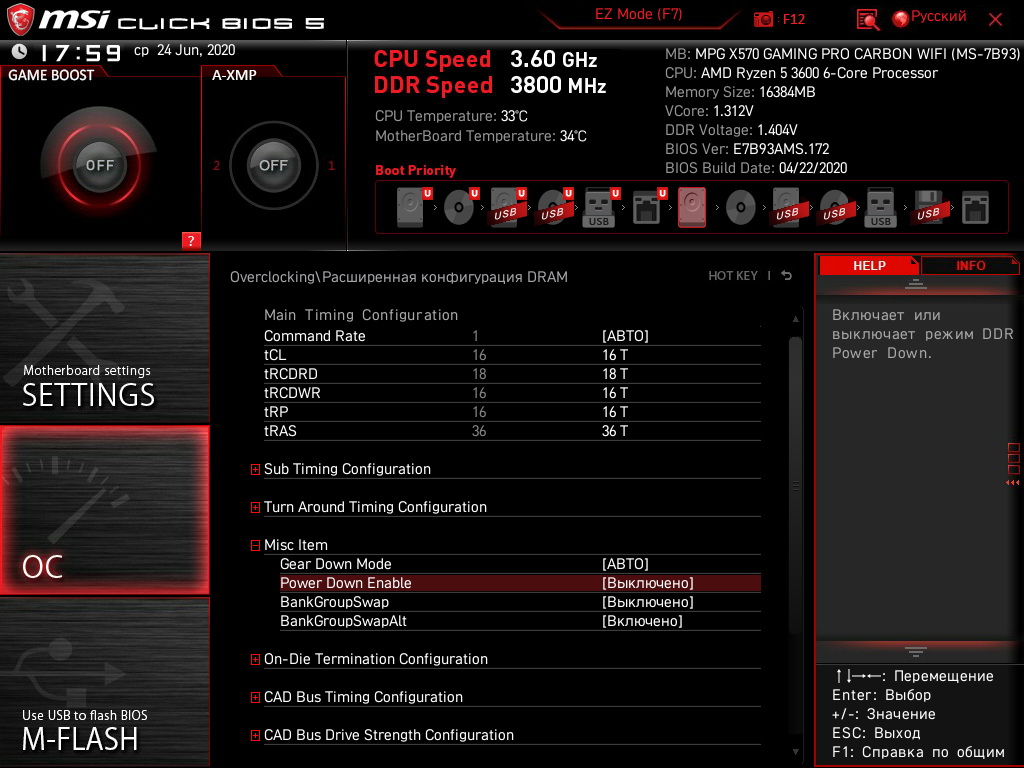This screenshot has height=768, width=1024.
Task: Edit the tCL 16 T value
Action: pos(615,355)
